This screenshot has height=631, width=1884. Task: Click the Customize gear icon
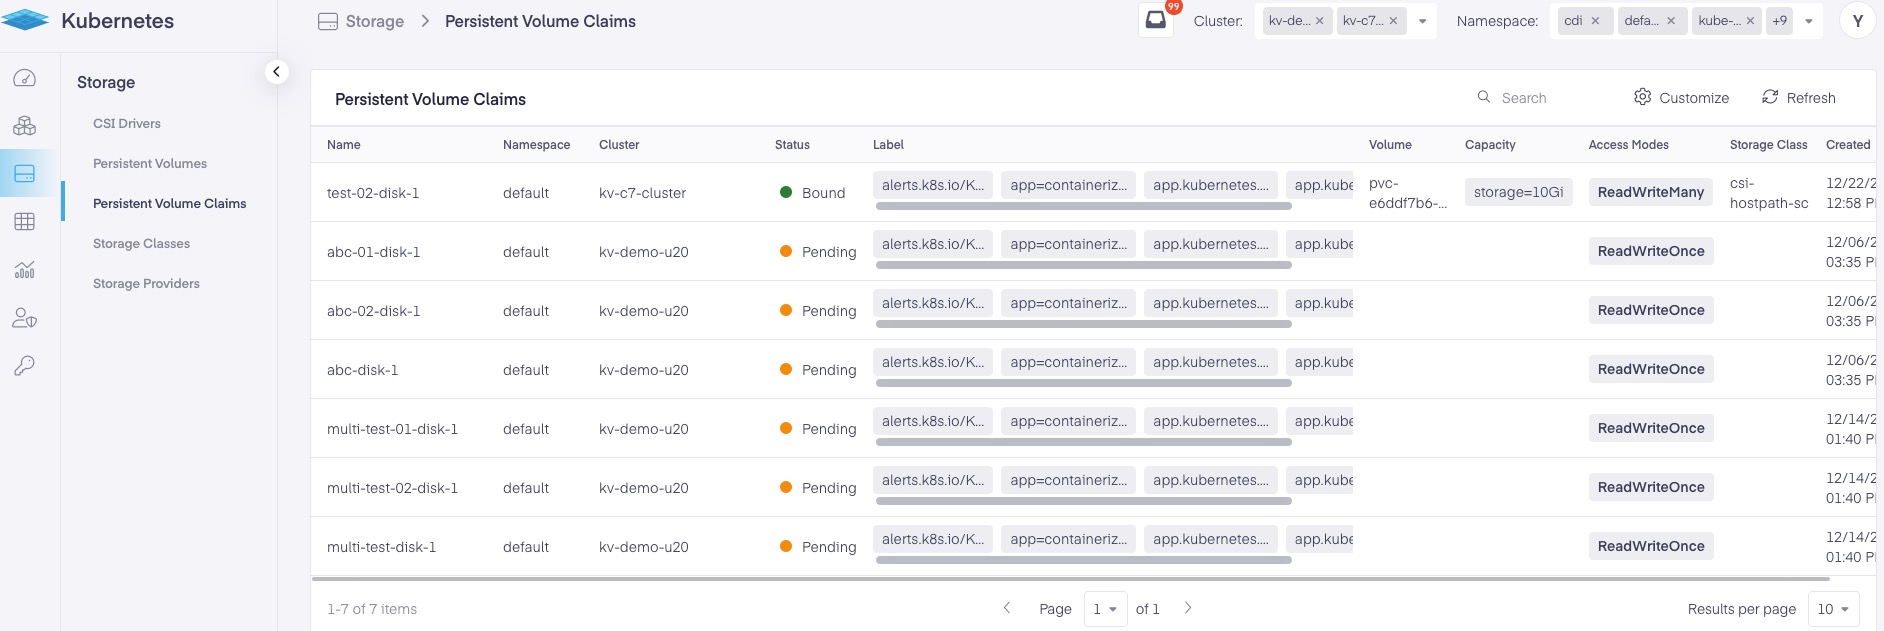(1642, 97)
